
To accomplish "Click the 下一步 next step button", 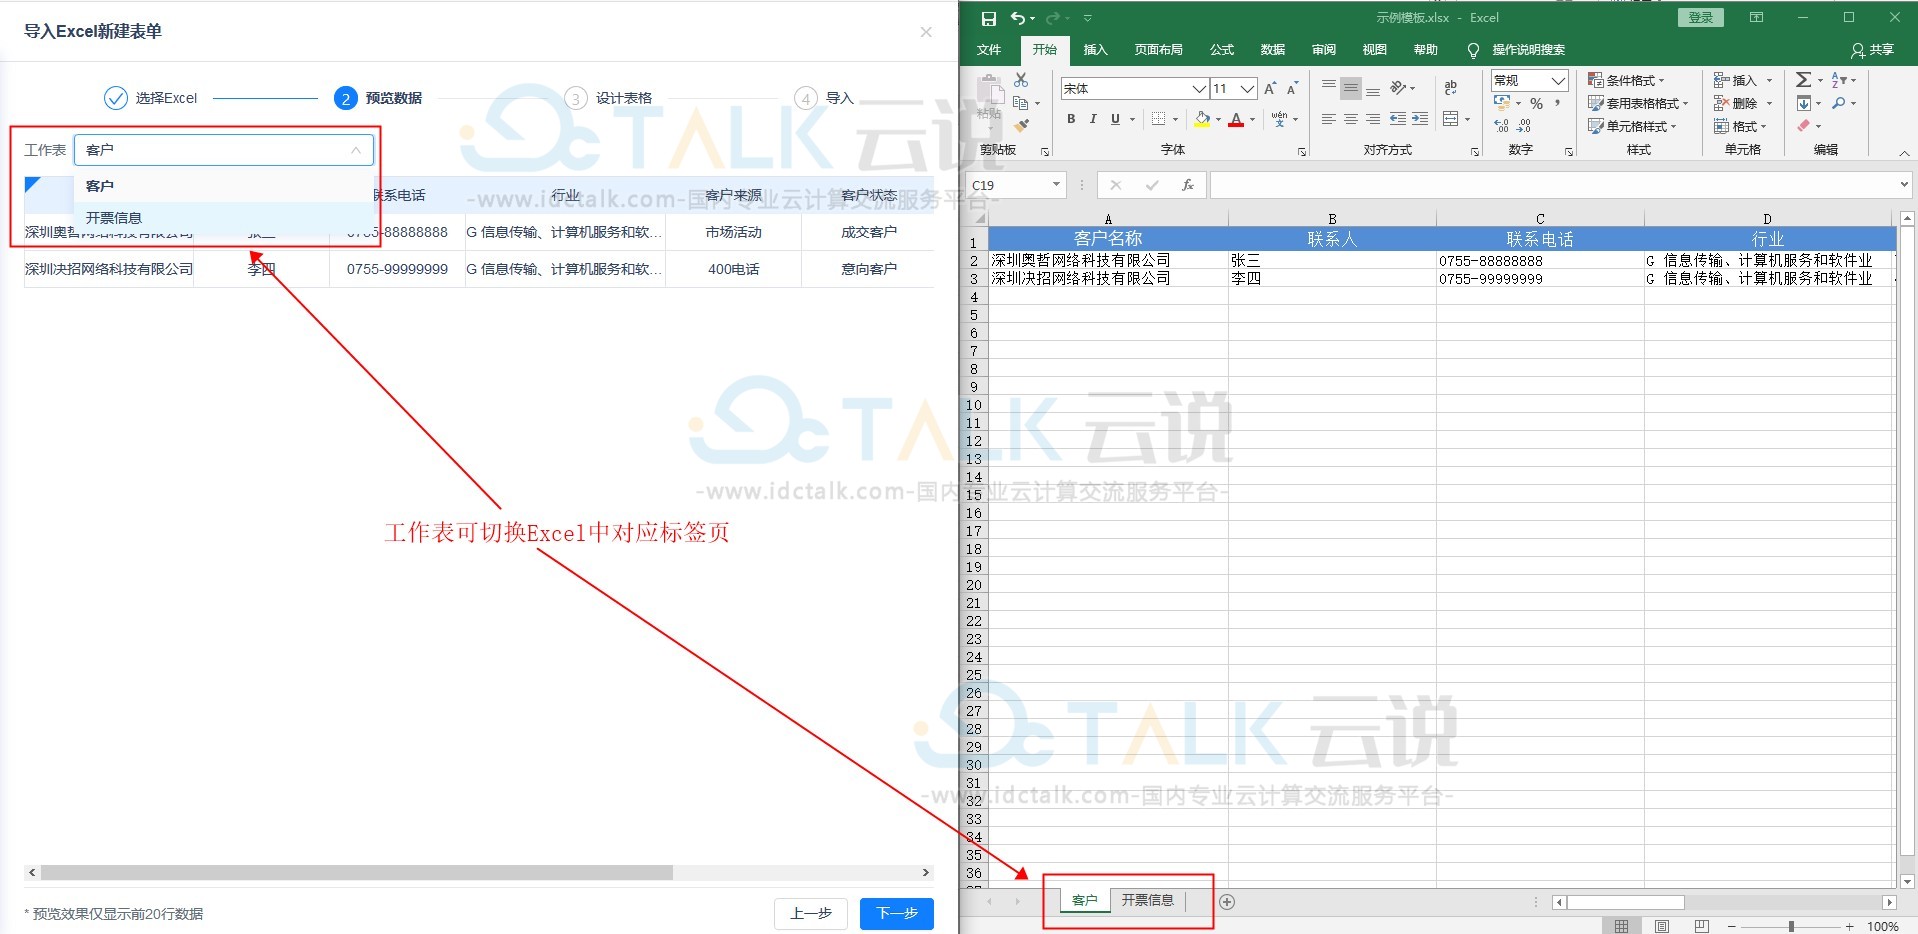I will coord(897,913).
